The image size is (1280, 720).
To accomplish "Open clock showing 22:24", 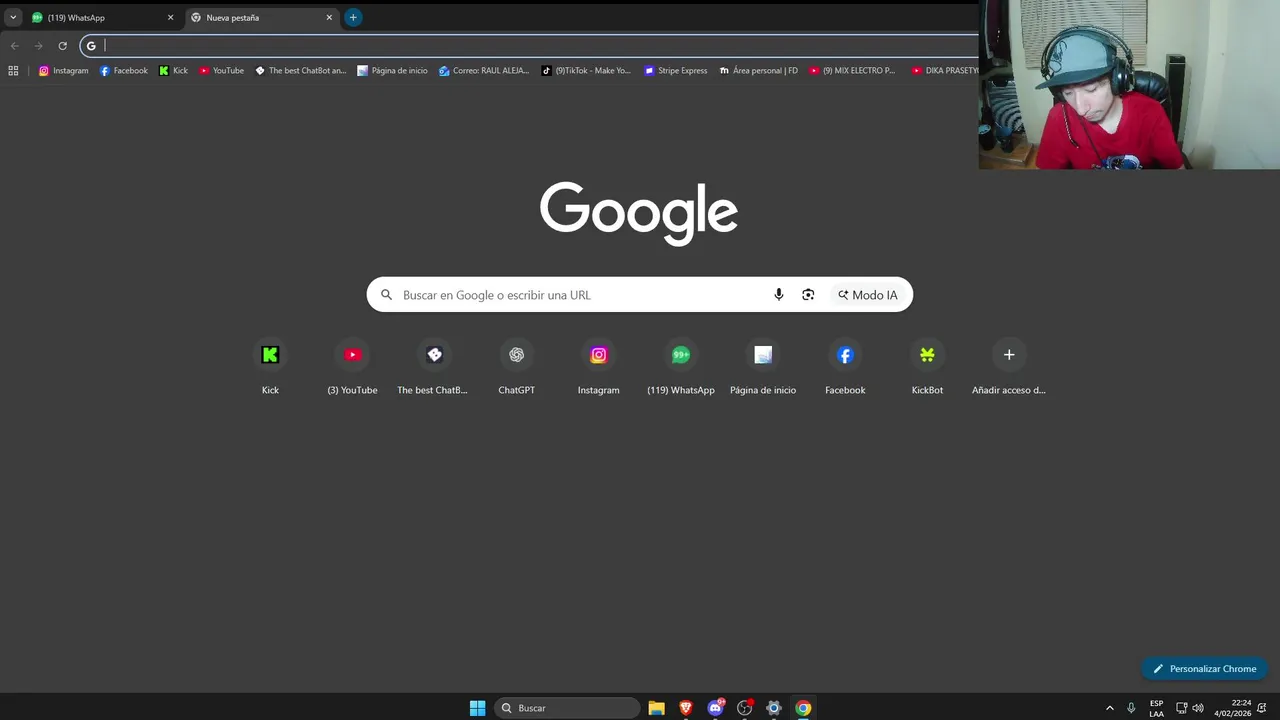I will pyautogui.click(x=1233, y=708).
